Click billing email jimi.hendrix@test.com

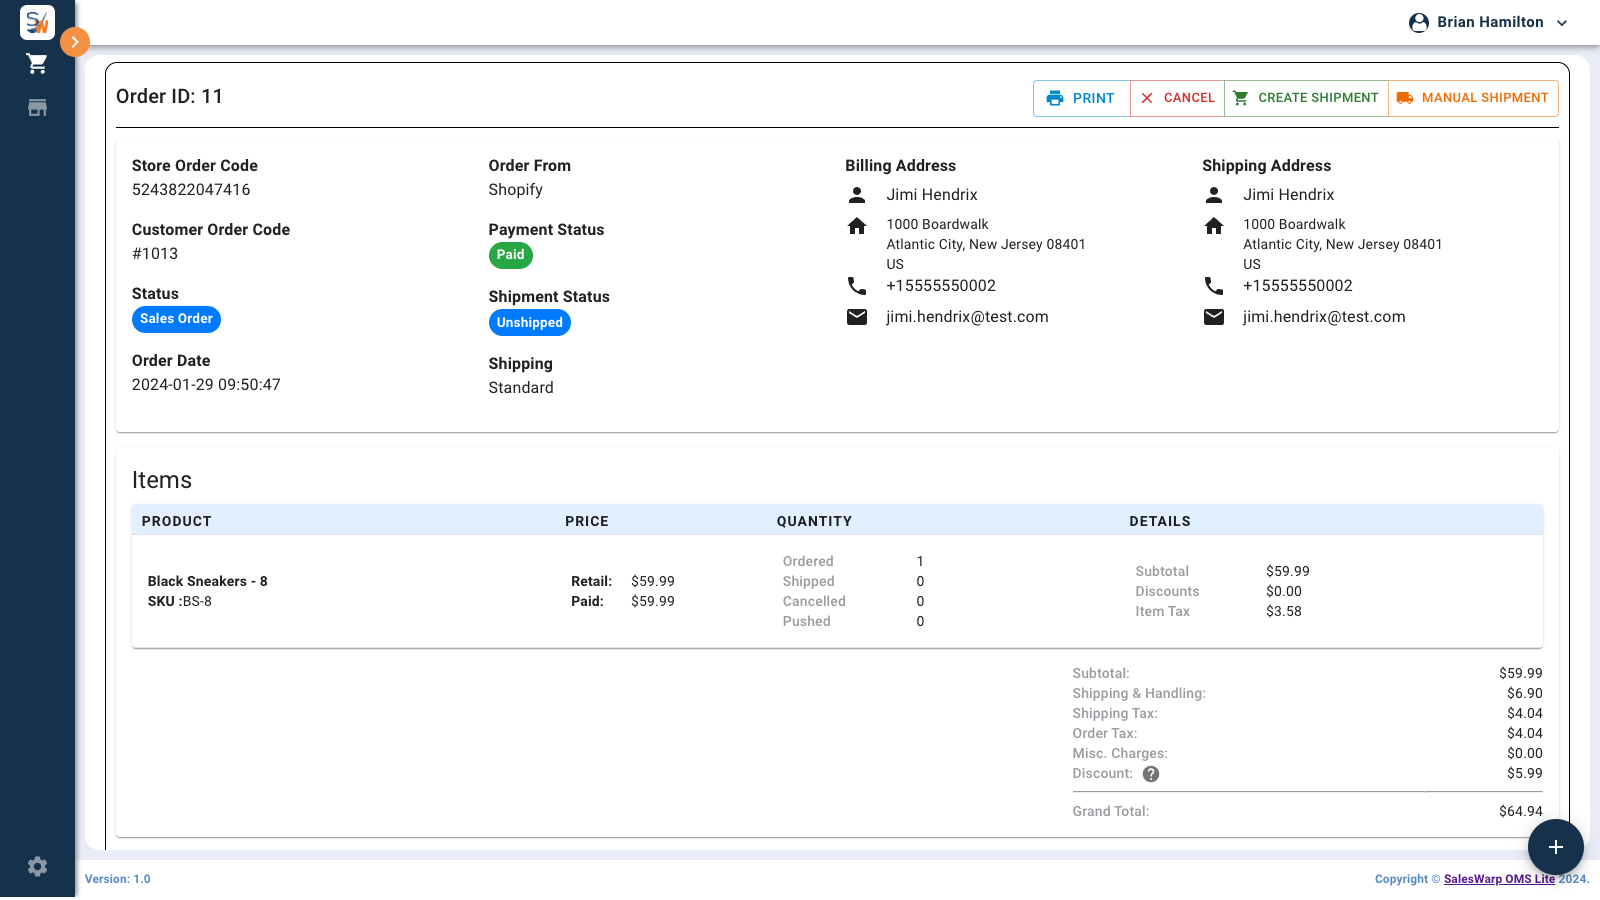tap(967, 317)
